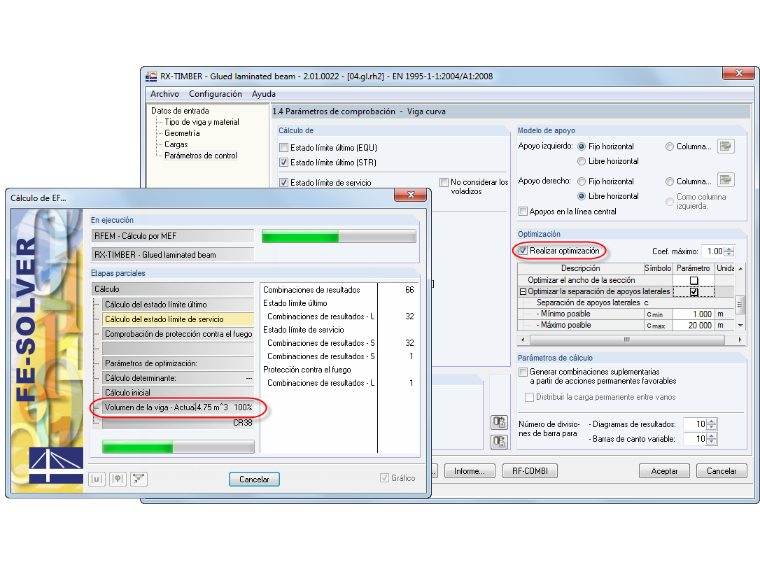Open the Configuración menu
The height and width of the screenshot is (570, 760).
tap(215, 94)
